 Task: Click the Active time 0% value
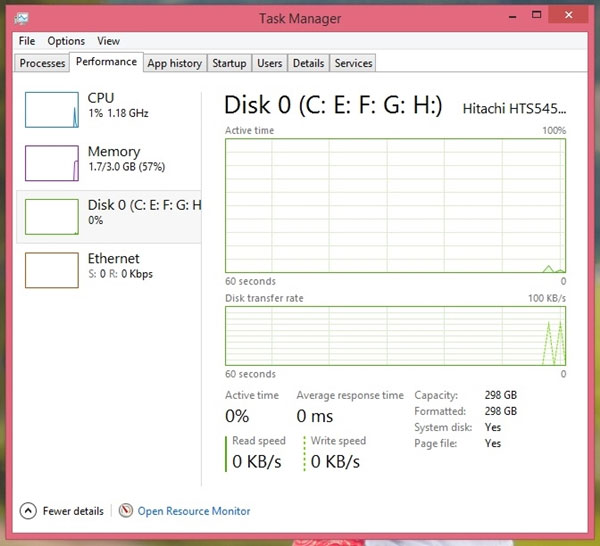237,416
